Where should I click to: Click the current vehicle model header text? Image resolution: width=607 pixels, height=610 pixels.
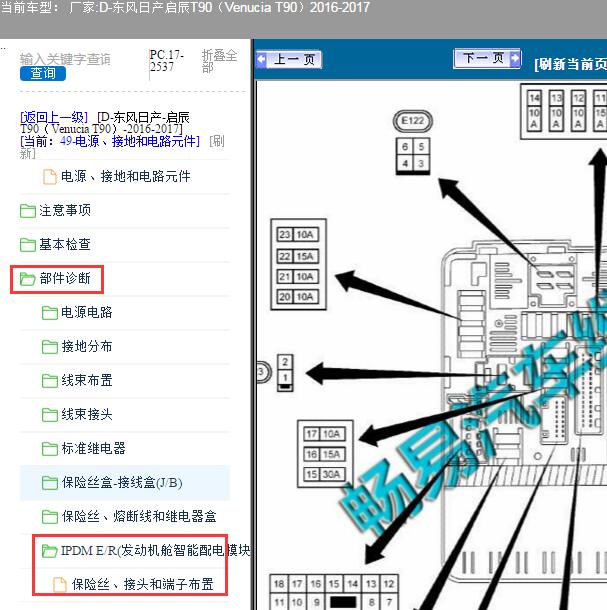pyautogui.click(x=185, y=8)
